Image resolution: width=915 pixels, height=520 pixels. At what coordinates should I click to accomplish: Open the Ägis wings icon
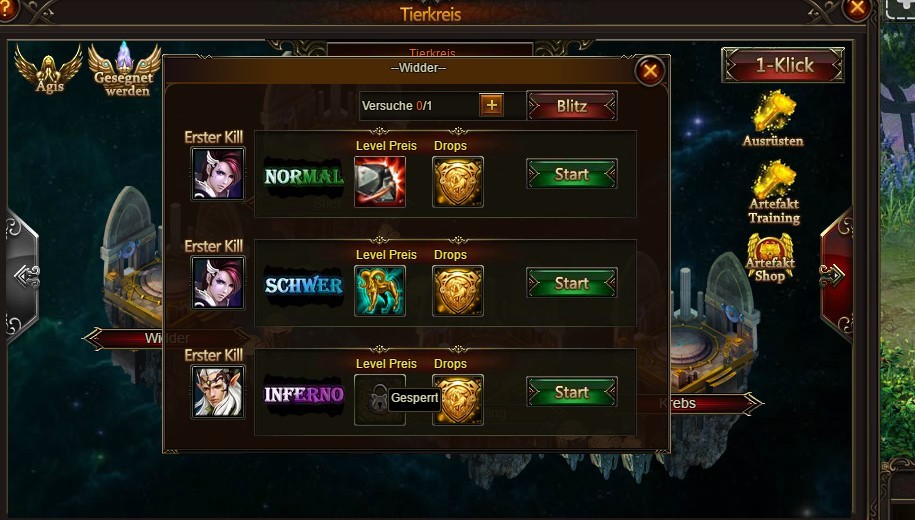[49, 69]
